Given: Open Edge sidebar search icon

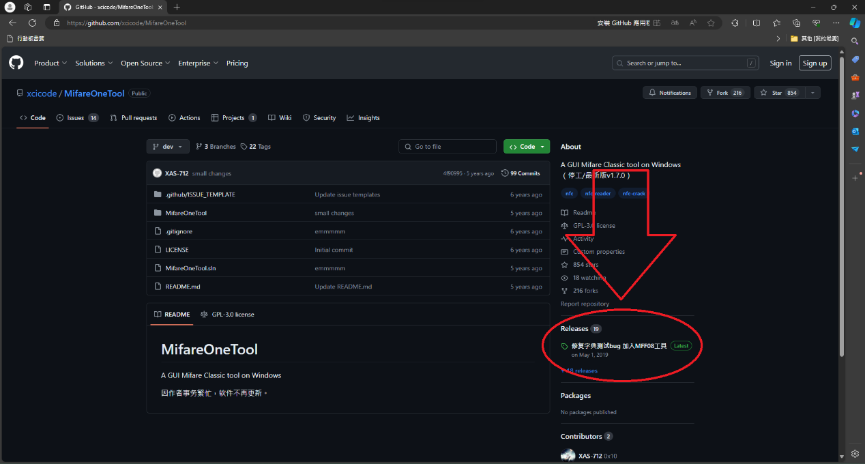Looking at the screenshot, I should click(x=855, y=41).
